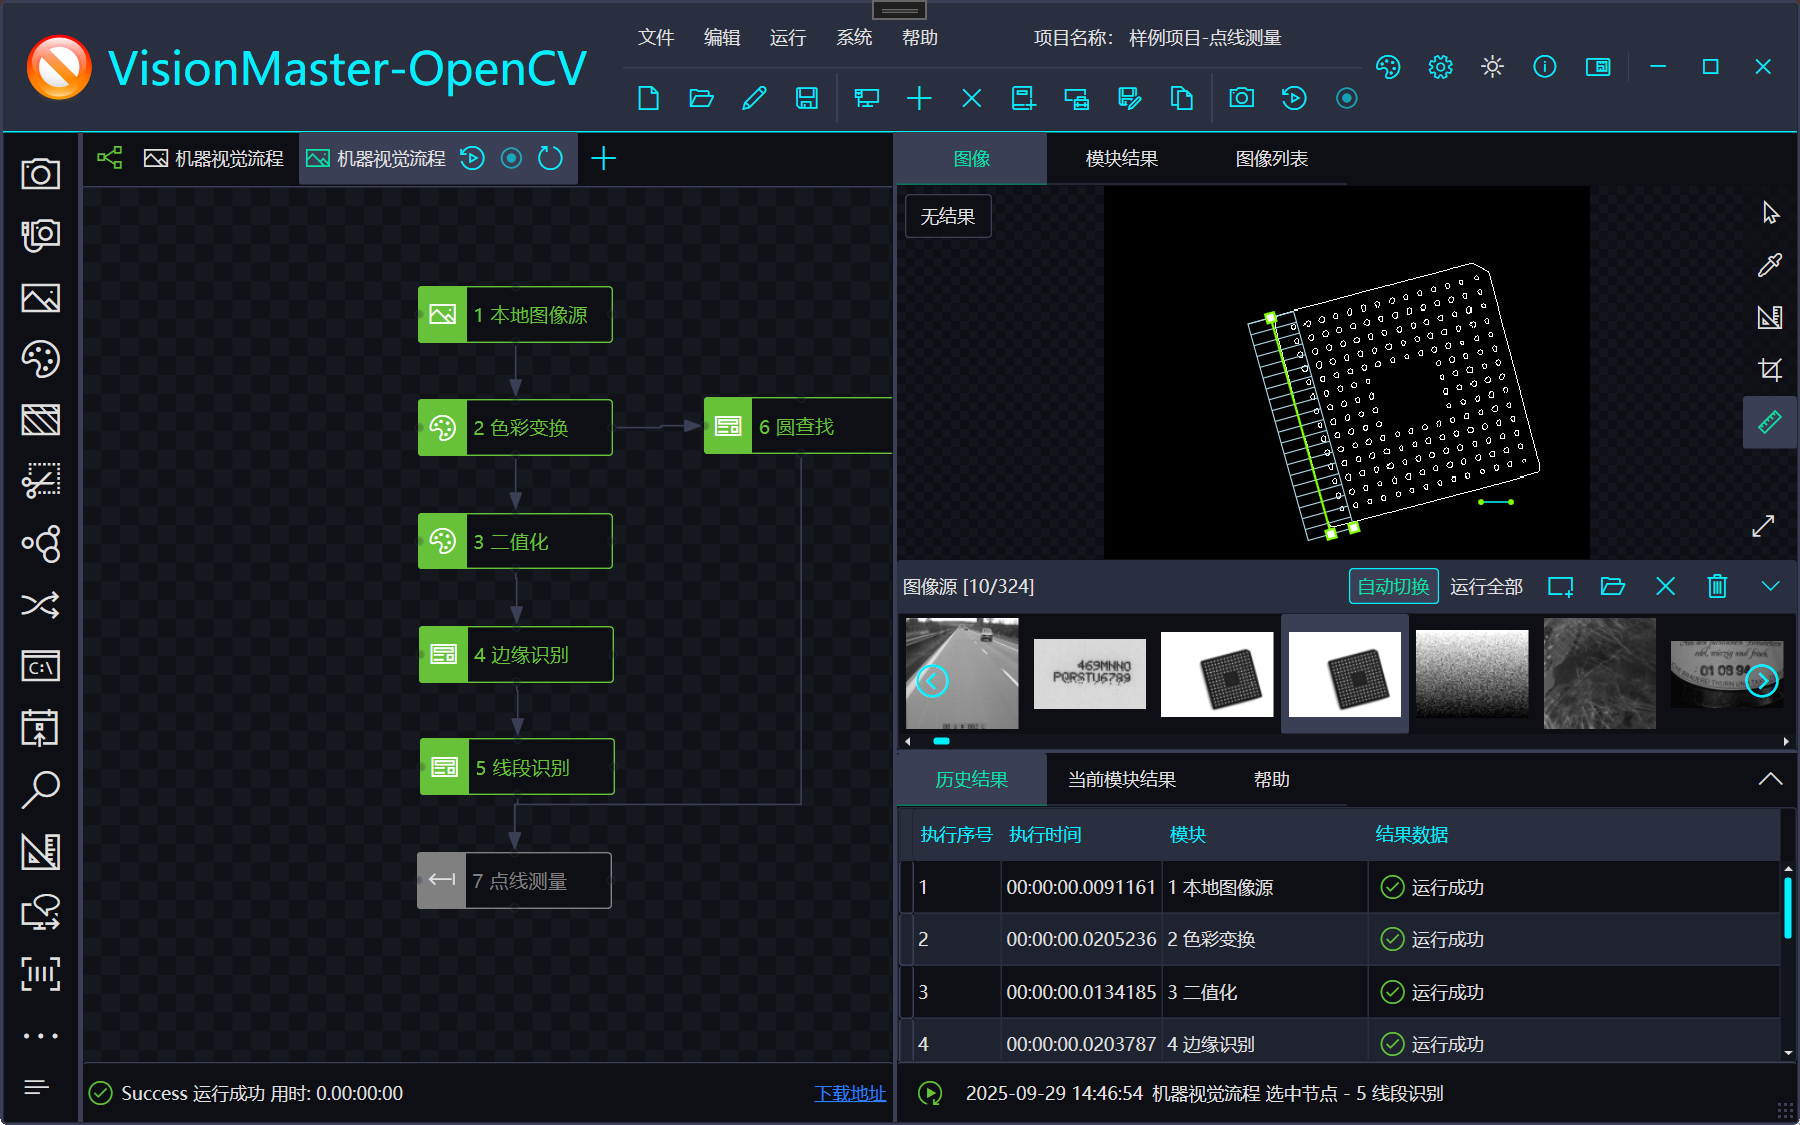
Task: Collapse the results panel chevron
Action: (1770, 779)
